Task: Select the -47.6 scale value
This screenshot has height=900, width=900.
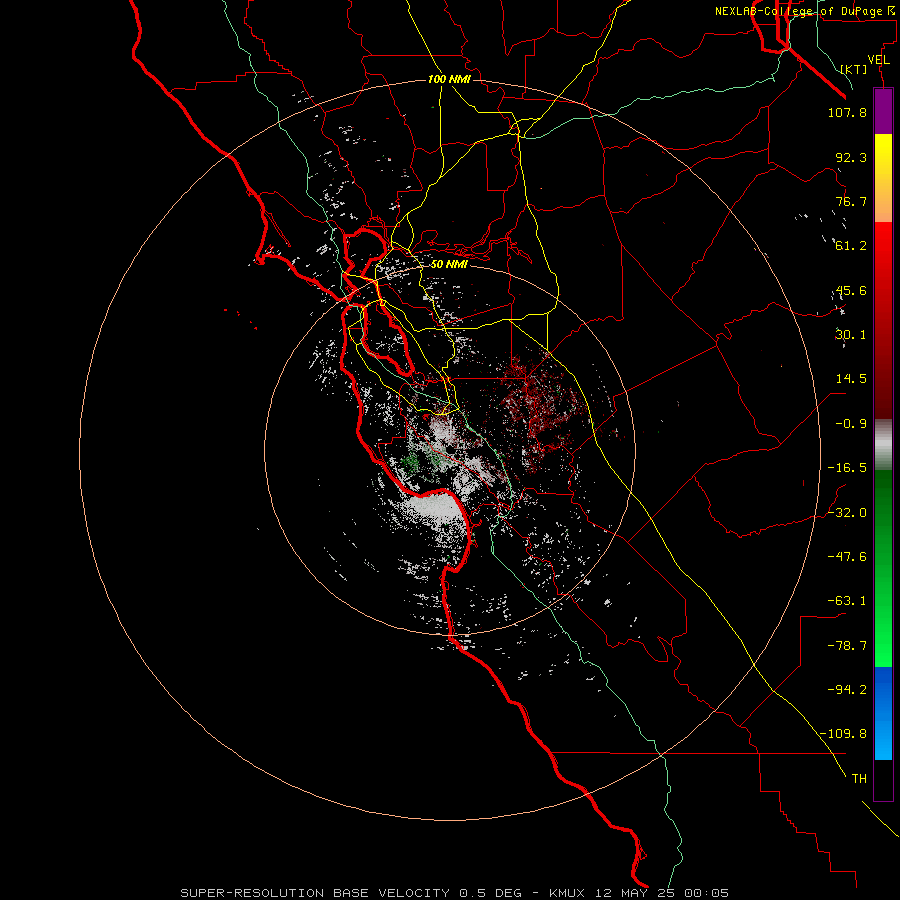Action: tap(847, 557)
